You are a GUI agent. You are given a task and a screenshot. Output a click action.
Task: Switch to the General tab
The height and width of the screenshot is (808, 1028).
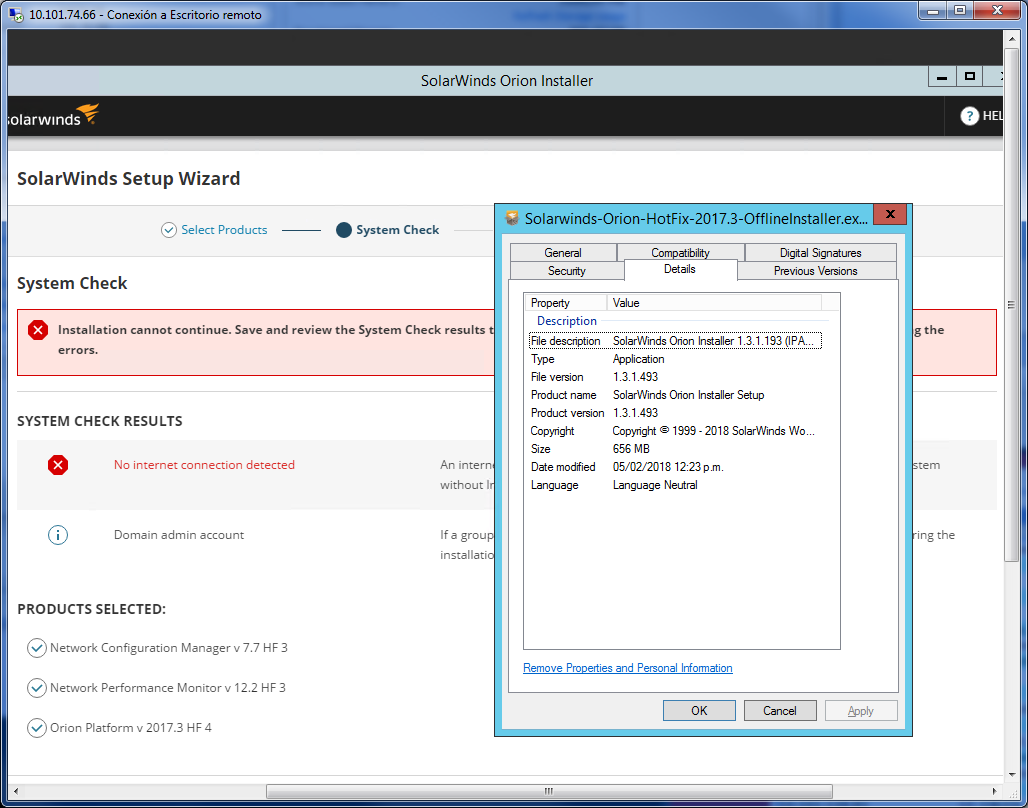[563, 252]
